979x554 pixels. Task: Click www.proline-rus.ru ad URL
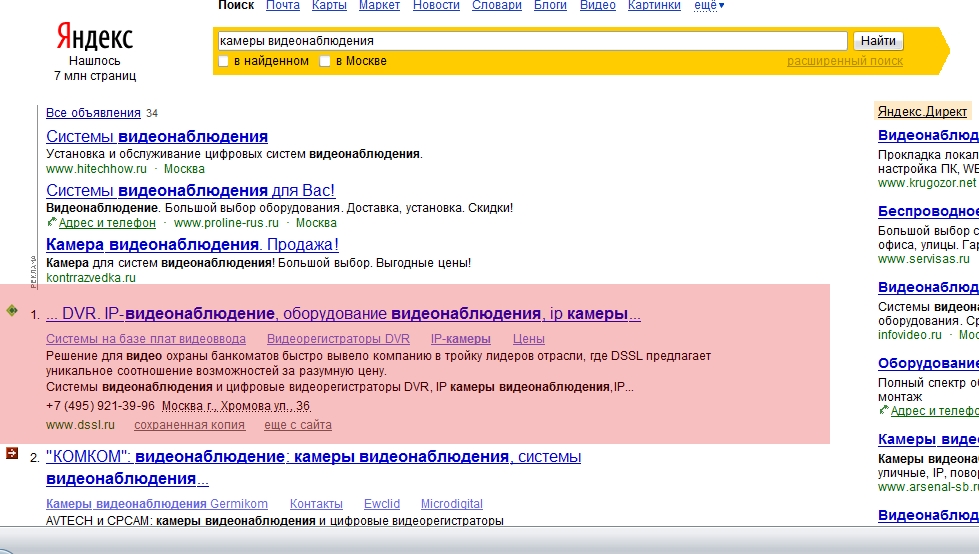226,223
